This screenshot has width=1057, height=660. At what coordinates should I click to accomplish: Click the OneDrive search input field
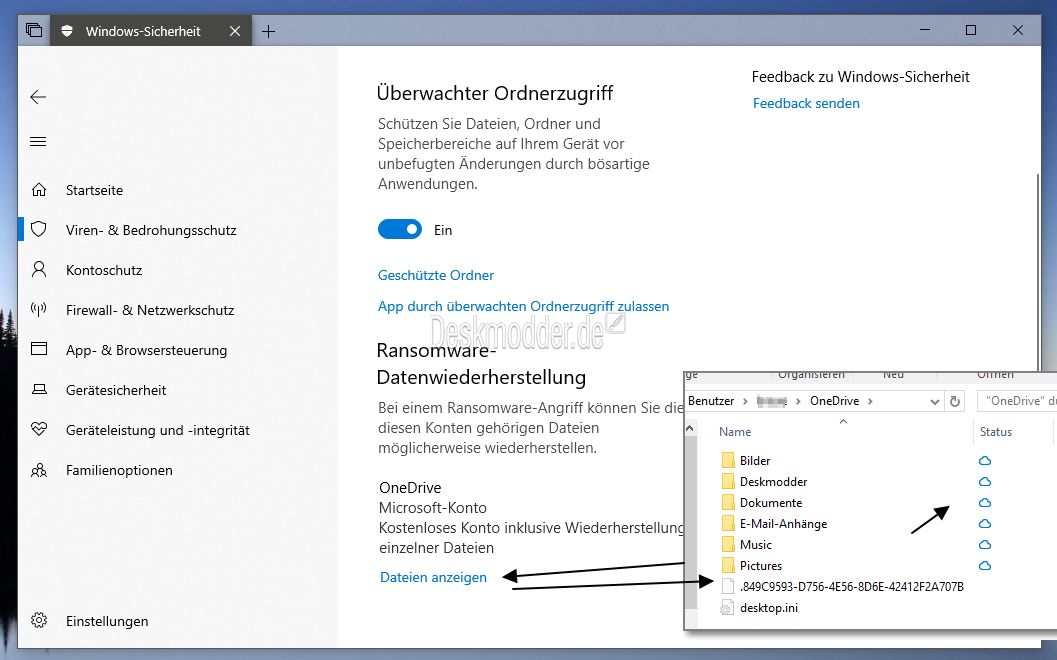1017,401
